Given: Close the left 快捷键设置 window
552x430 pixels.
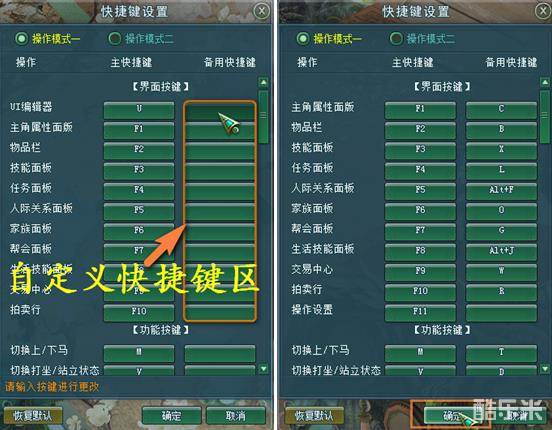Looking at the screenshot, I should 262,11.
